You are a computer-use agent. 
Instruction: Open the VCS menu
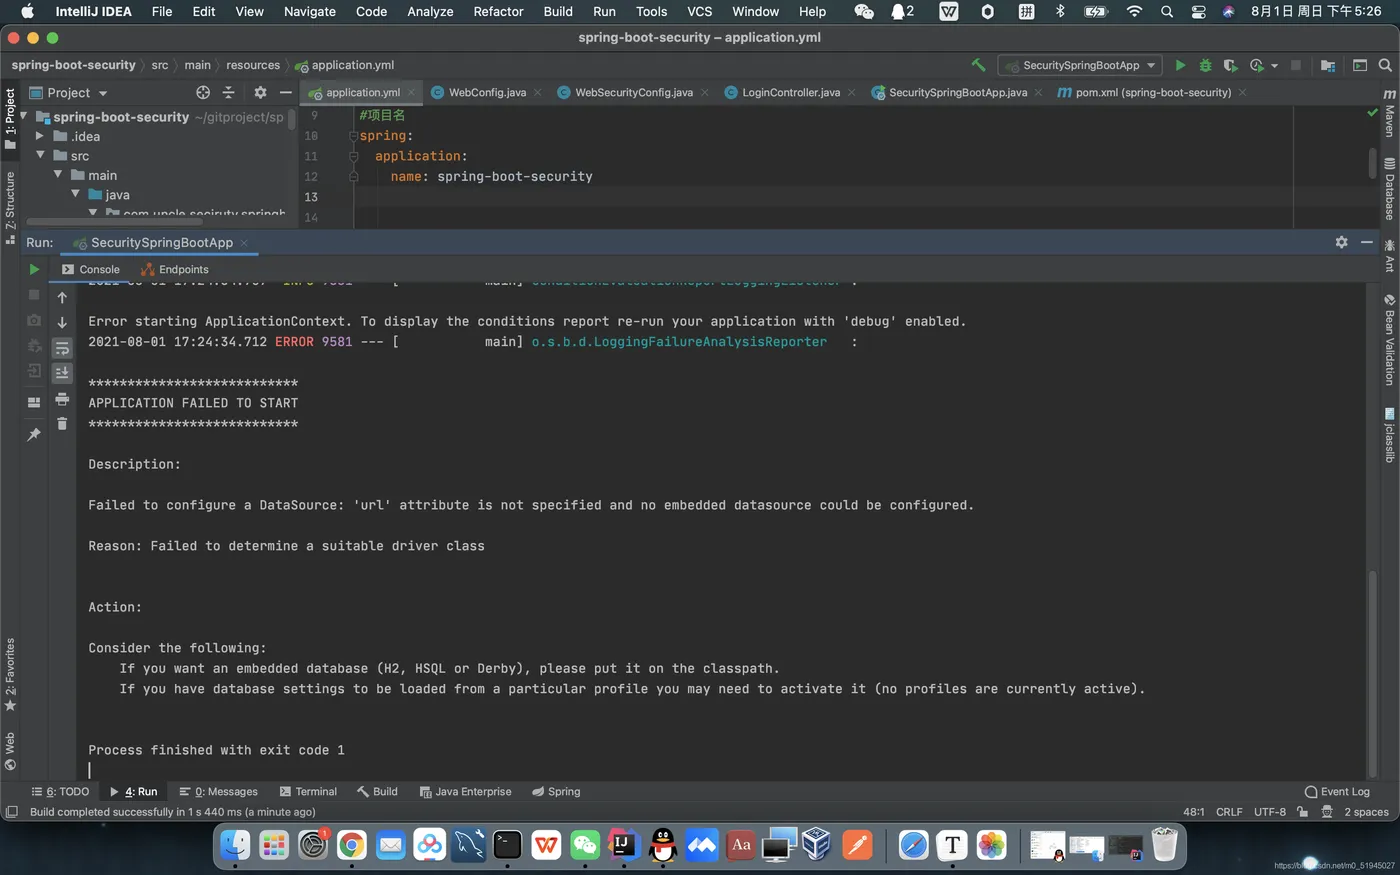coord(699,11)
